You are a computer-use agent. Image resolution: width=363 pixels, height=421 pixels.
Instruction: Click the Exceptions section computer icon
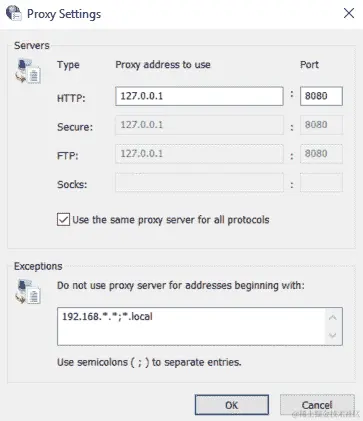[x=28, y=292]
